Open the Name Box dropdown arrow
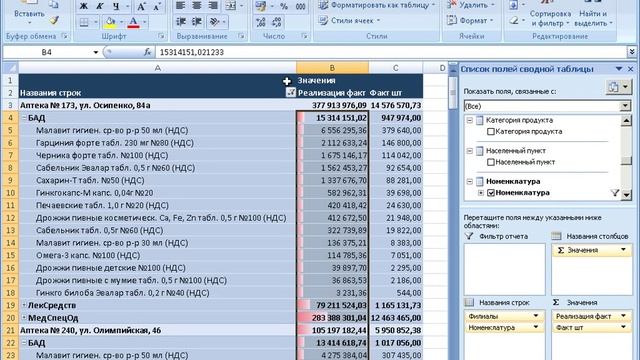Viewport: 640px width, 360px height. tap(96, 52)
